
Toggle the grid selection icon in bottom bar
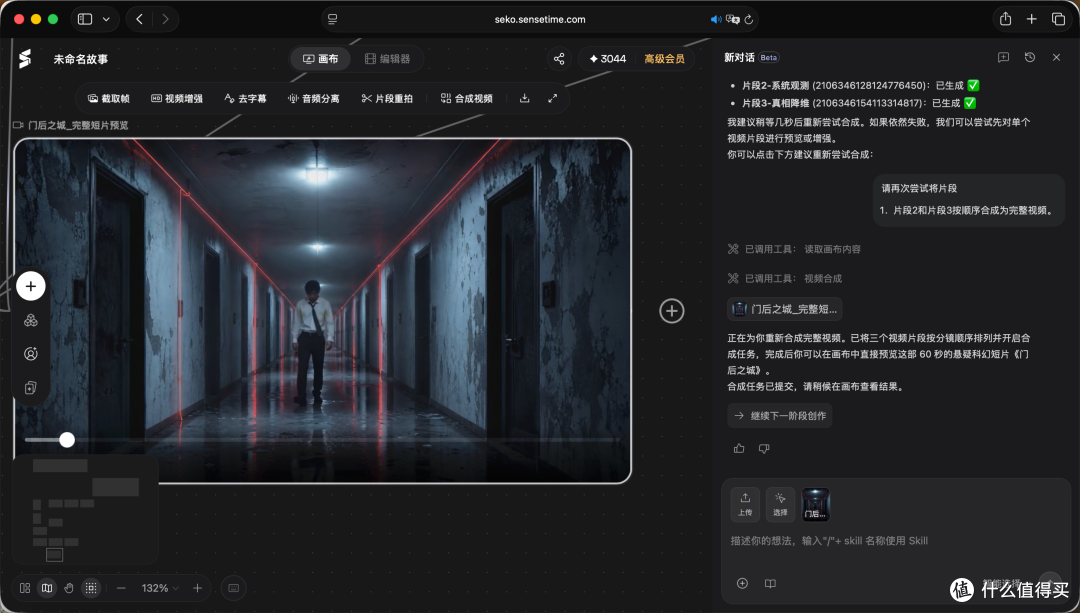(91, 588)
